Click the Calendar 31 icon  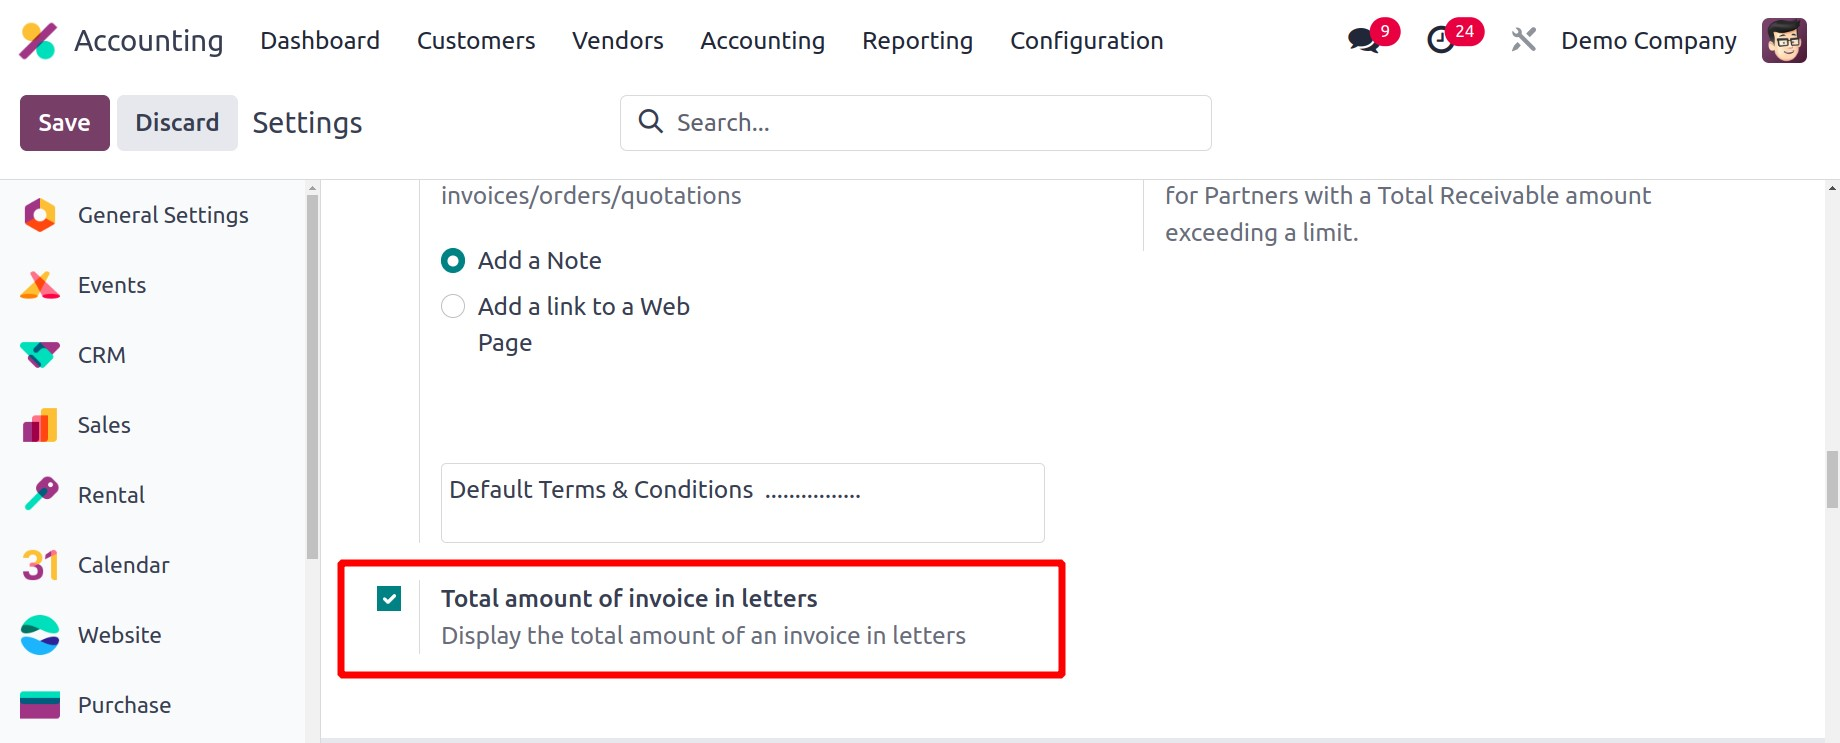40,565
